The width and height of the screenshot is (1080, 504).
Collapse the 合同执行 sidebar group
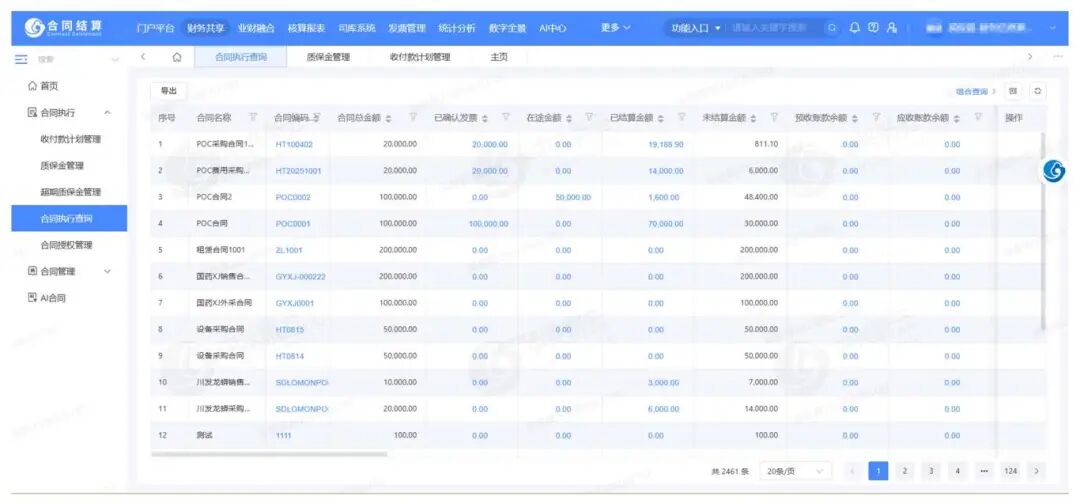tap(107, 113)
